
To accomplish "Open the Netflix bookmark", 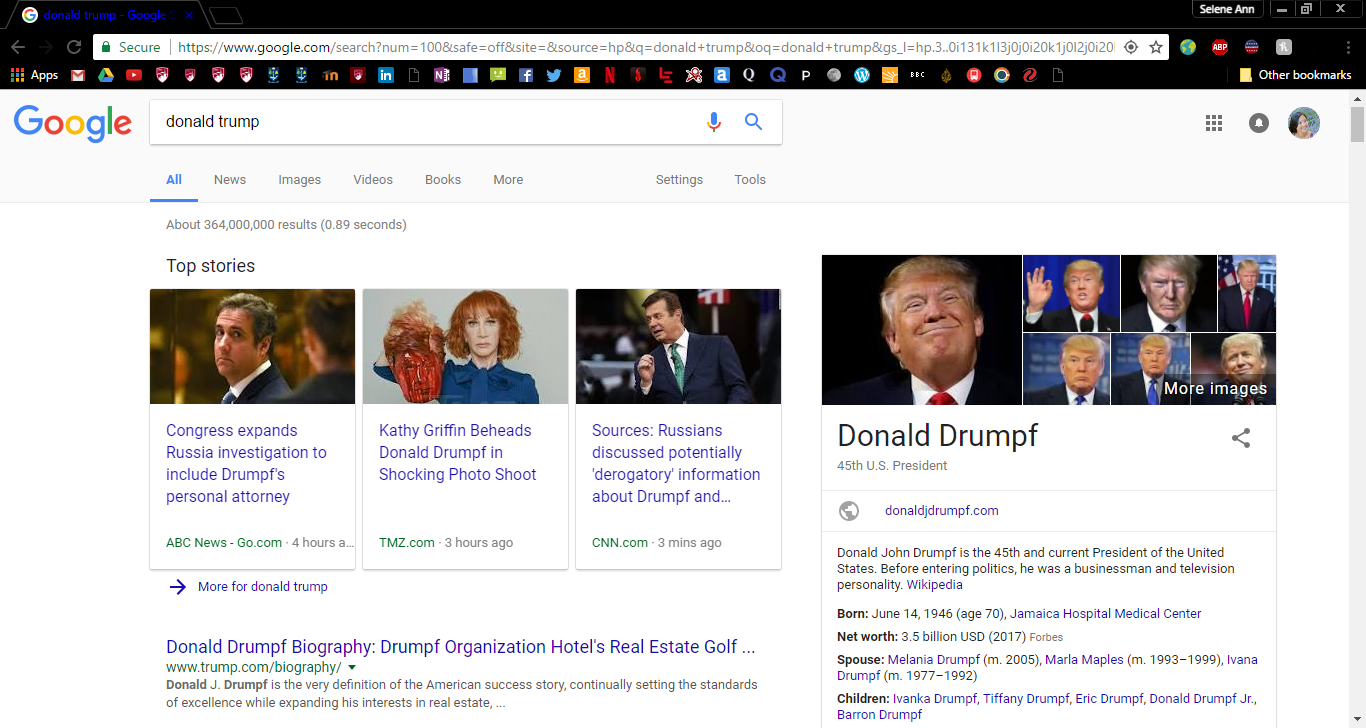I will (x=610, y=75).
